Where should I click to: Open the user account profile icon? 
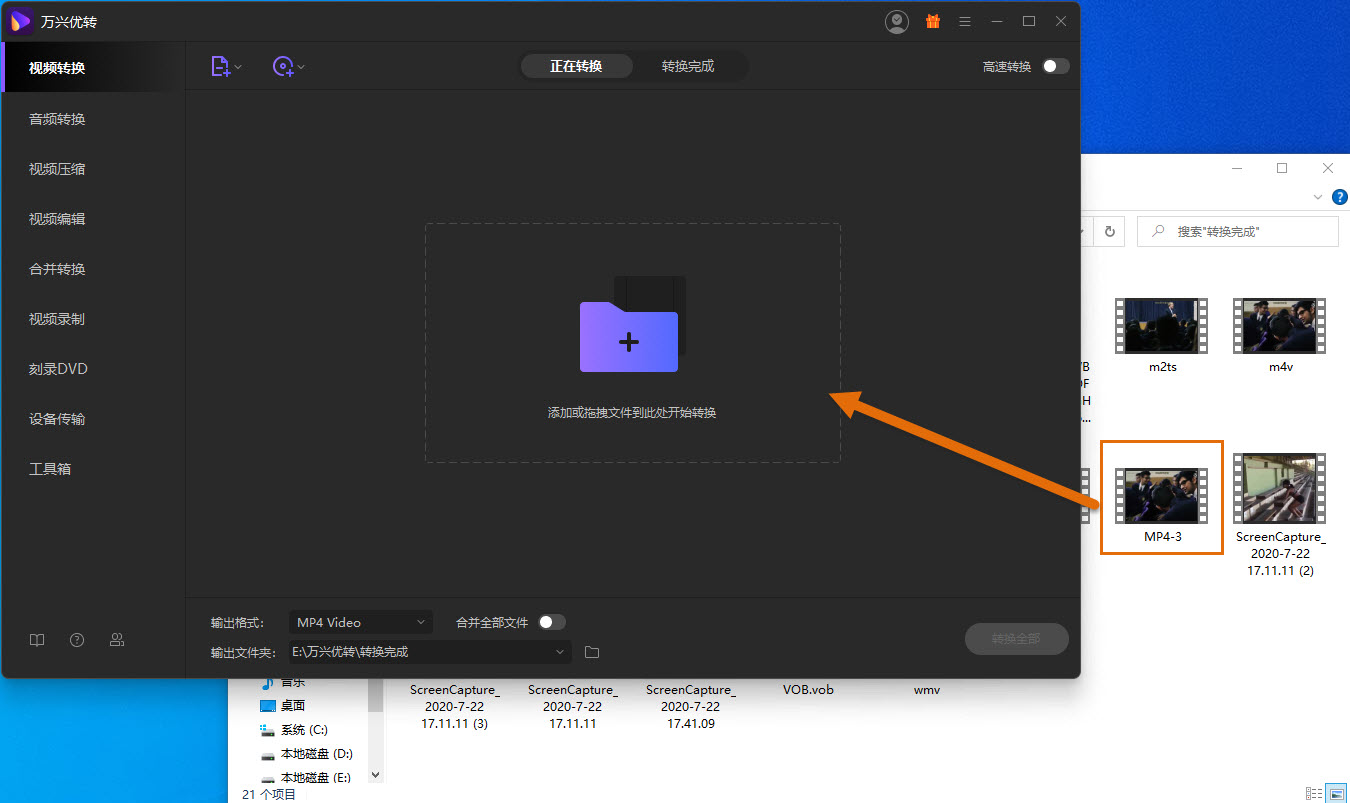click(x=897, y=21)
